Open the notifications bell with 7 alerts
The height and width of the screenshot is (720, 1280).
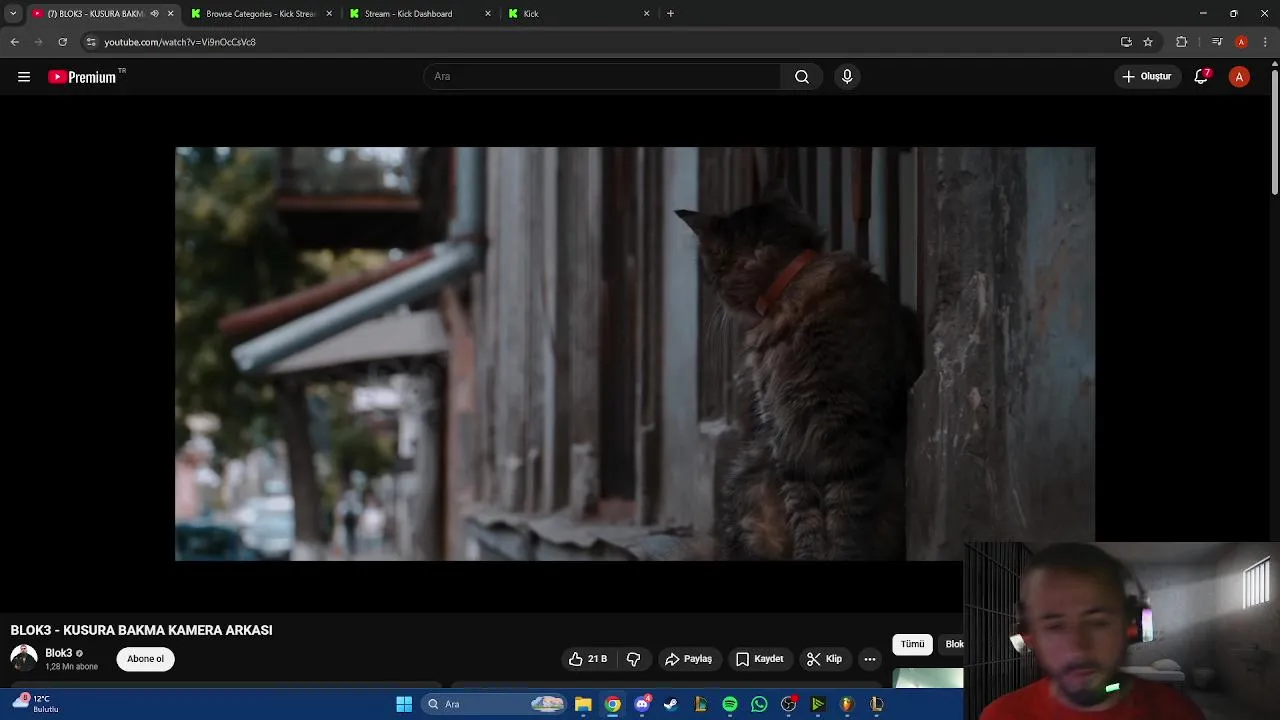click(x=1202, y=77)
